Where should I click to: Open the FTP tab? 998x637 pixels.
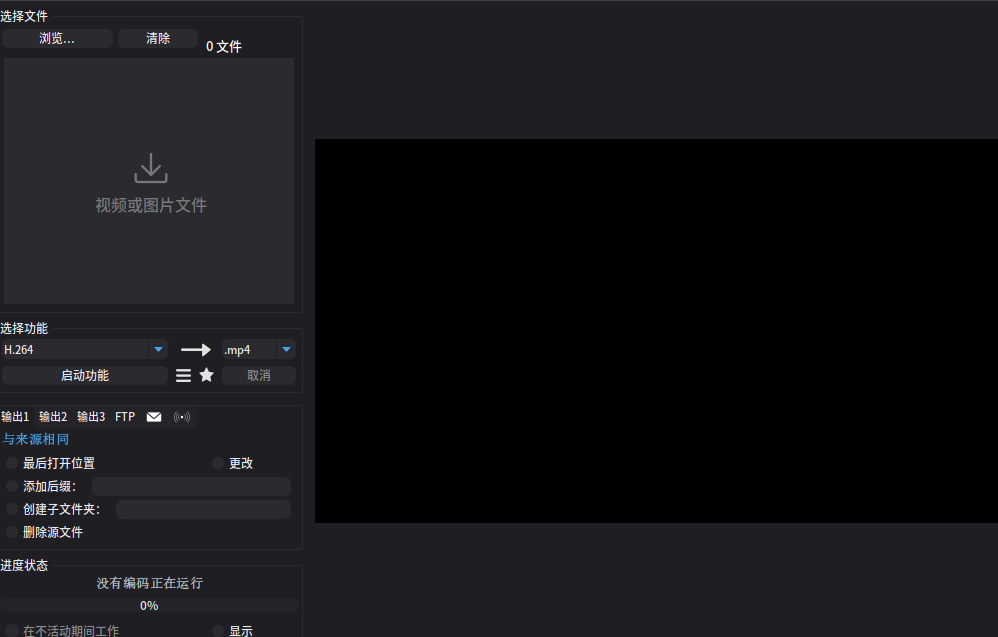(125, 417)
